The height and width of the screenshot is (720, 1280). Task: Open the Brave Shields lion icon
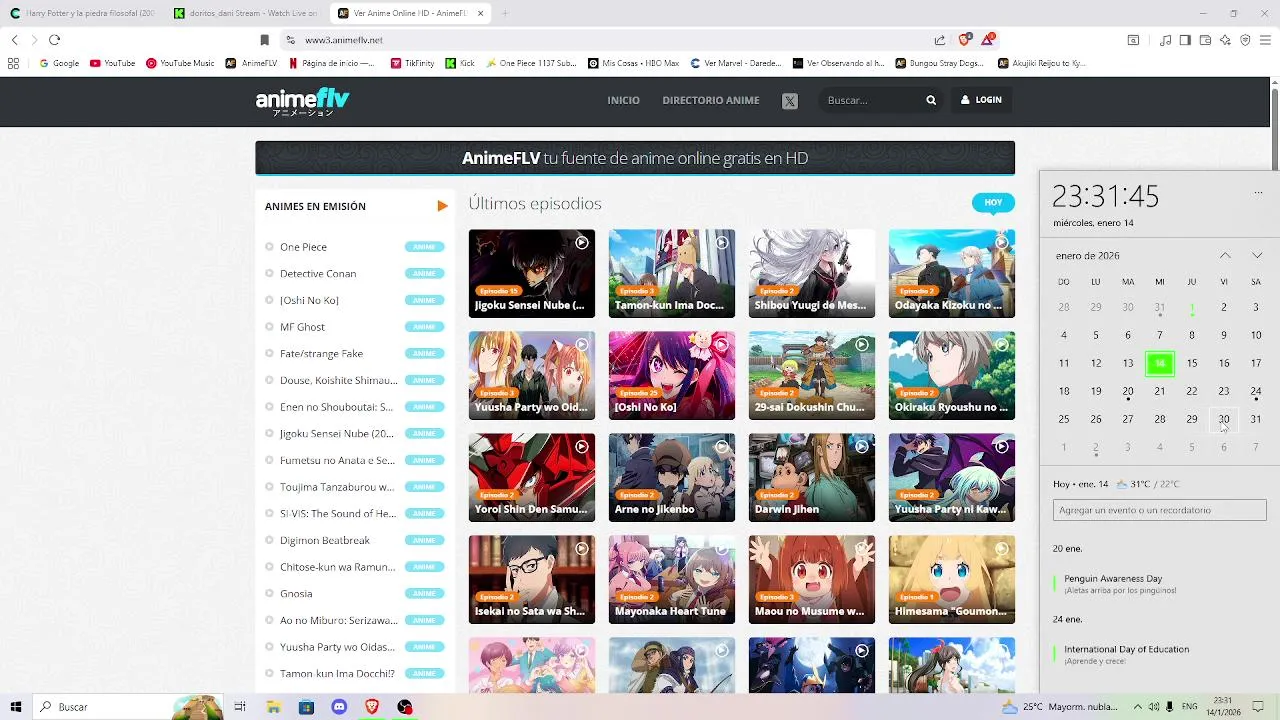click(964, 40)
